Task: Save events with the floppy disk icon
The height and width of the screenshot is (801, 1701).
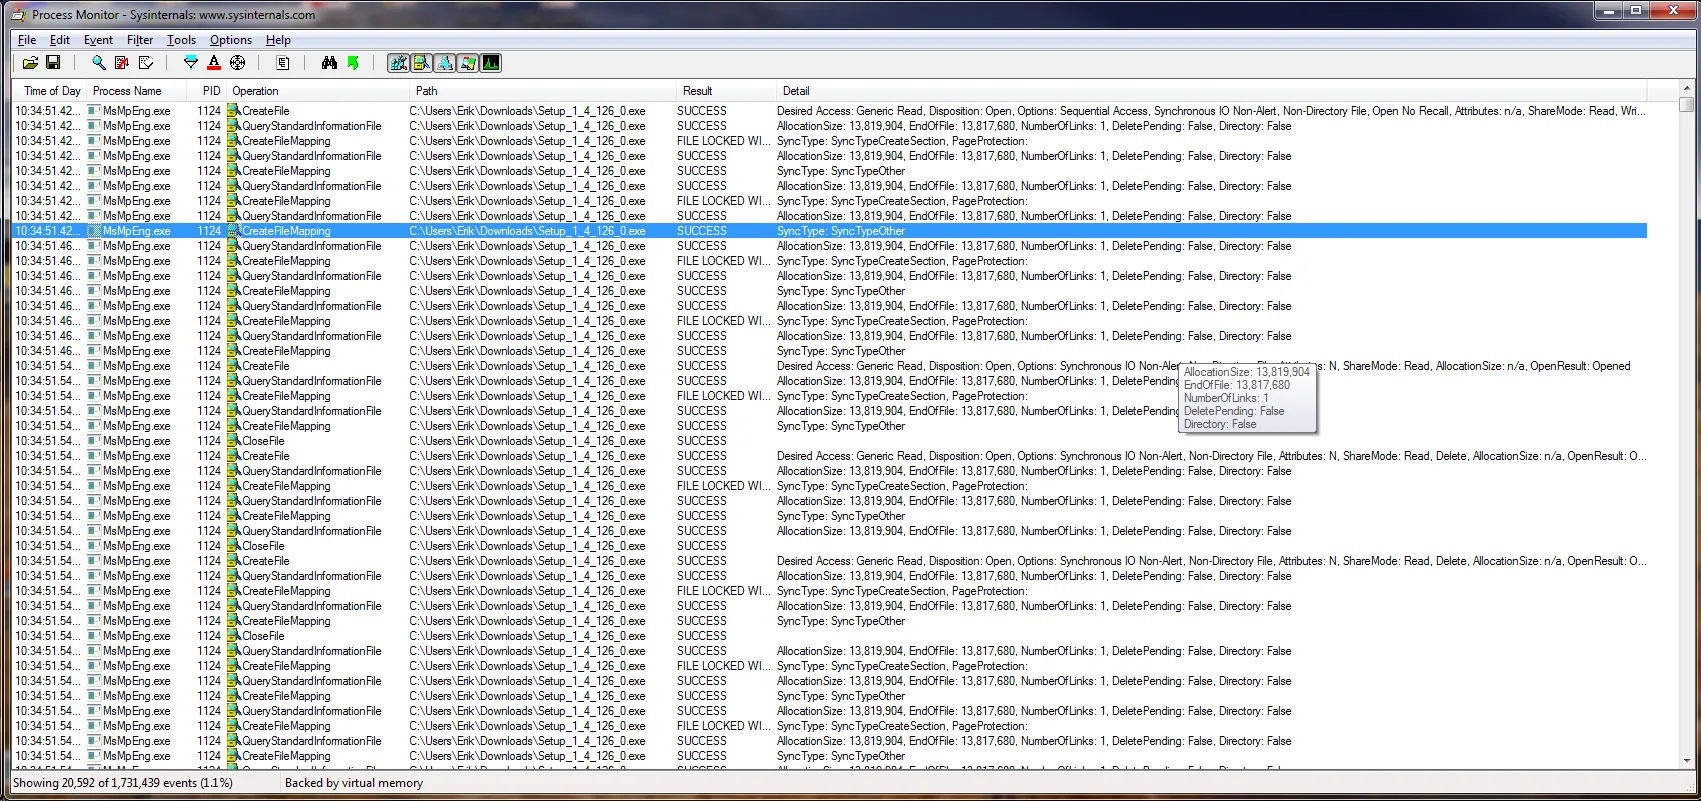Action: [x=54, y=63]
